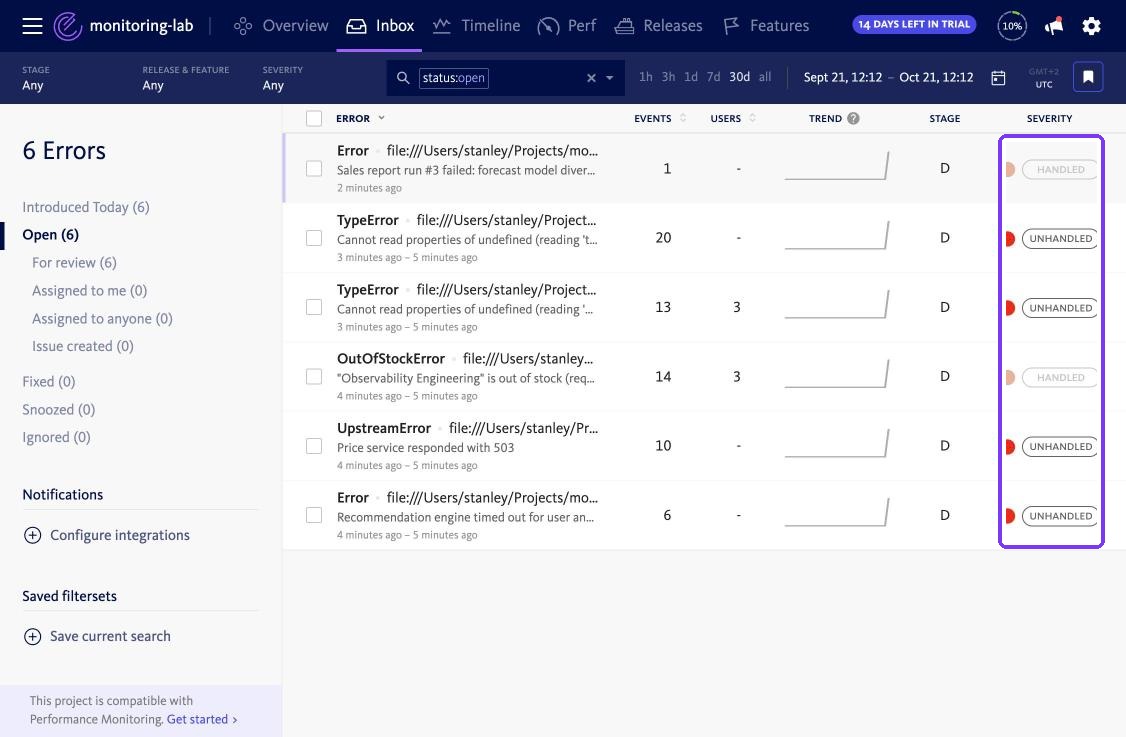Image resolution: width=1126 pixels, height=737 pixels.
Task: Expand the Error column header dropdown
Action: coord(381,118)
